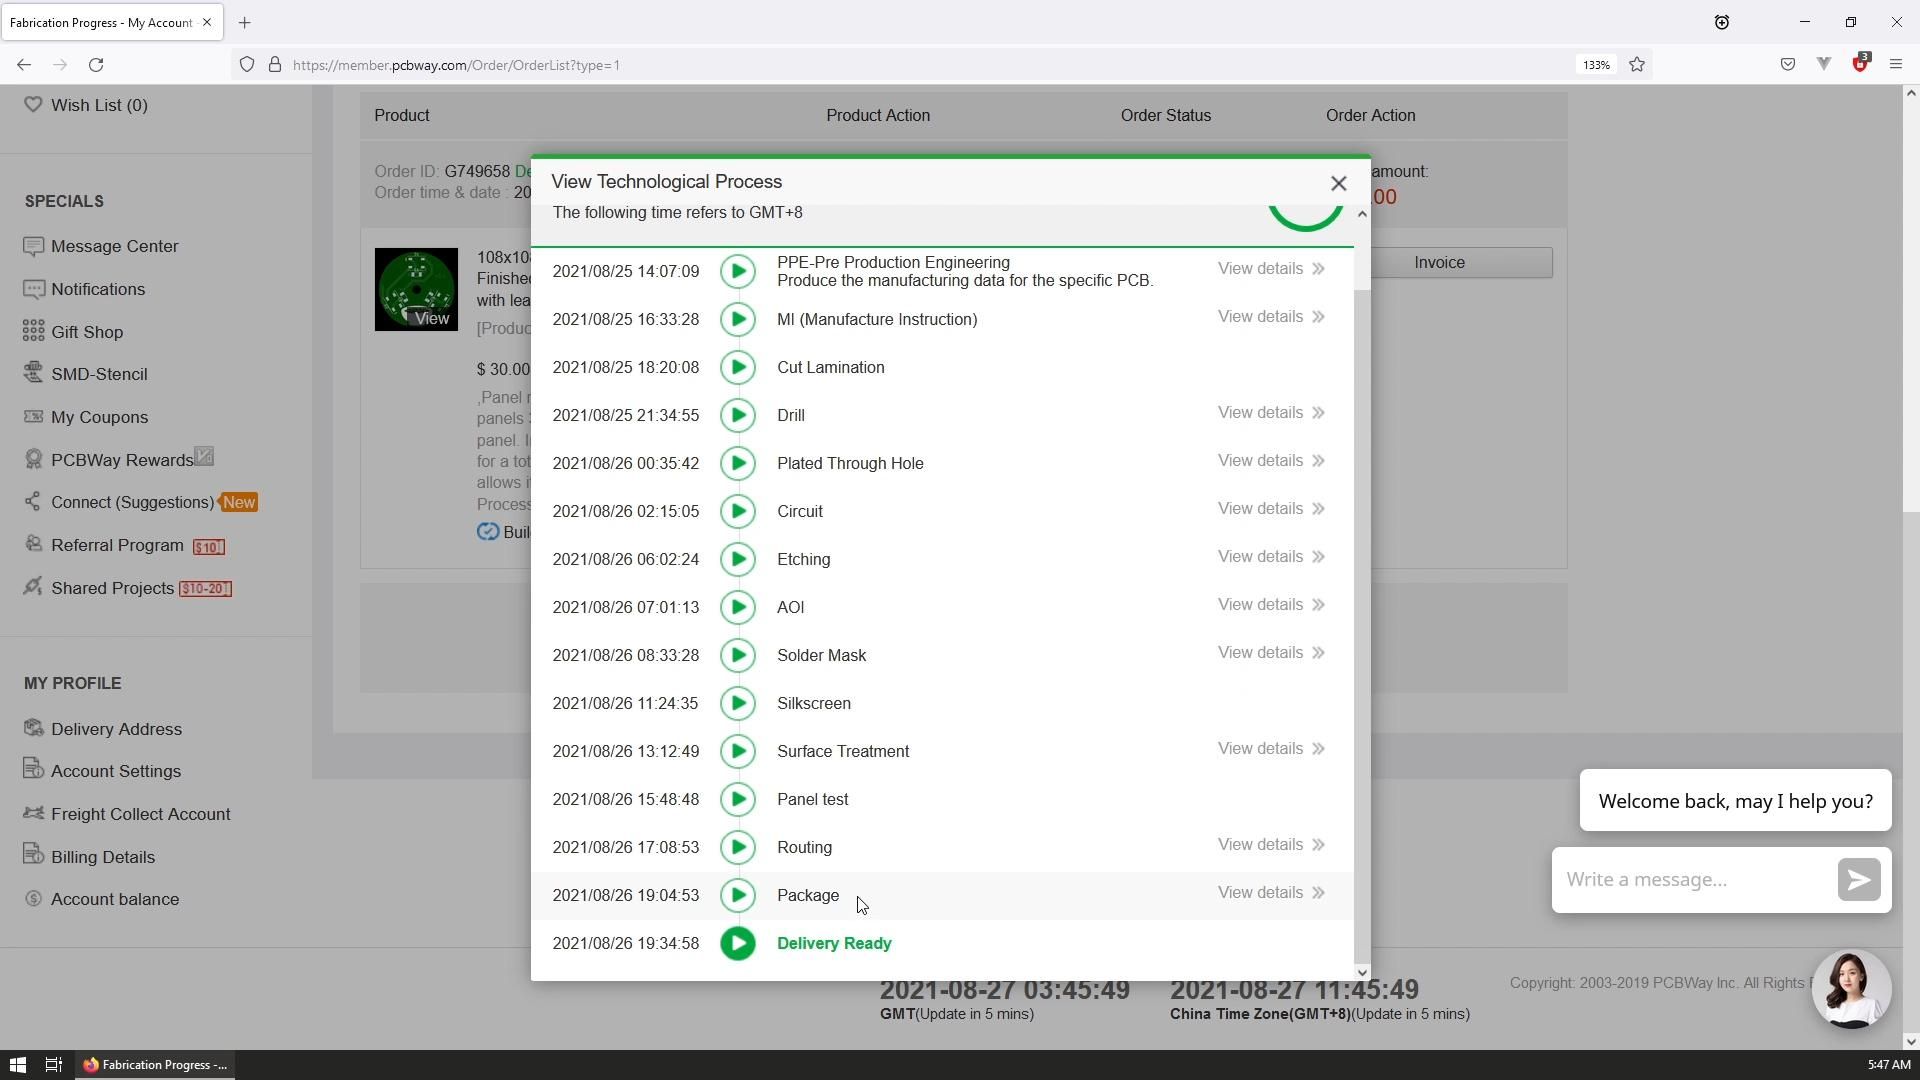The height and width of the screenshot is (1080, 1920).
Task: Click the Delivery Ready status icon
Action: coord(738,943)
